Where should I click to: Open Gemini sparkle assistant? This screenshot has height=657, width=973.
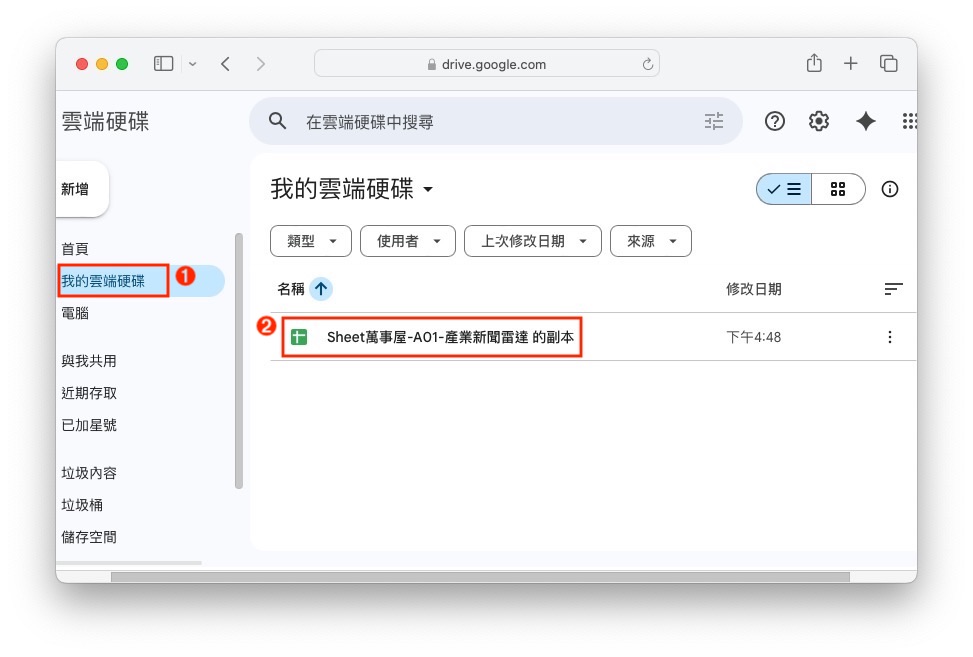[x=866, y=121]
